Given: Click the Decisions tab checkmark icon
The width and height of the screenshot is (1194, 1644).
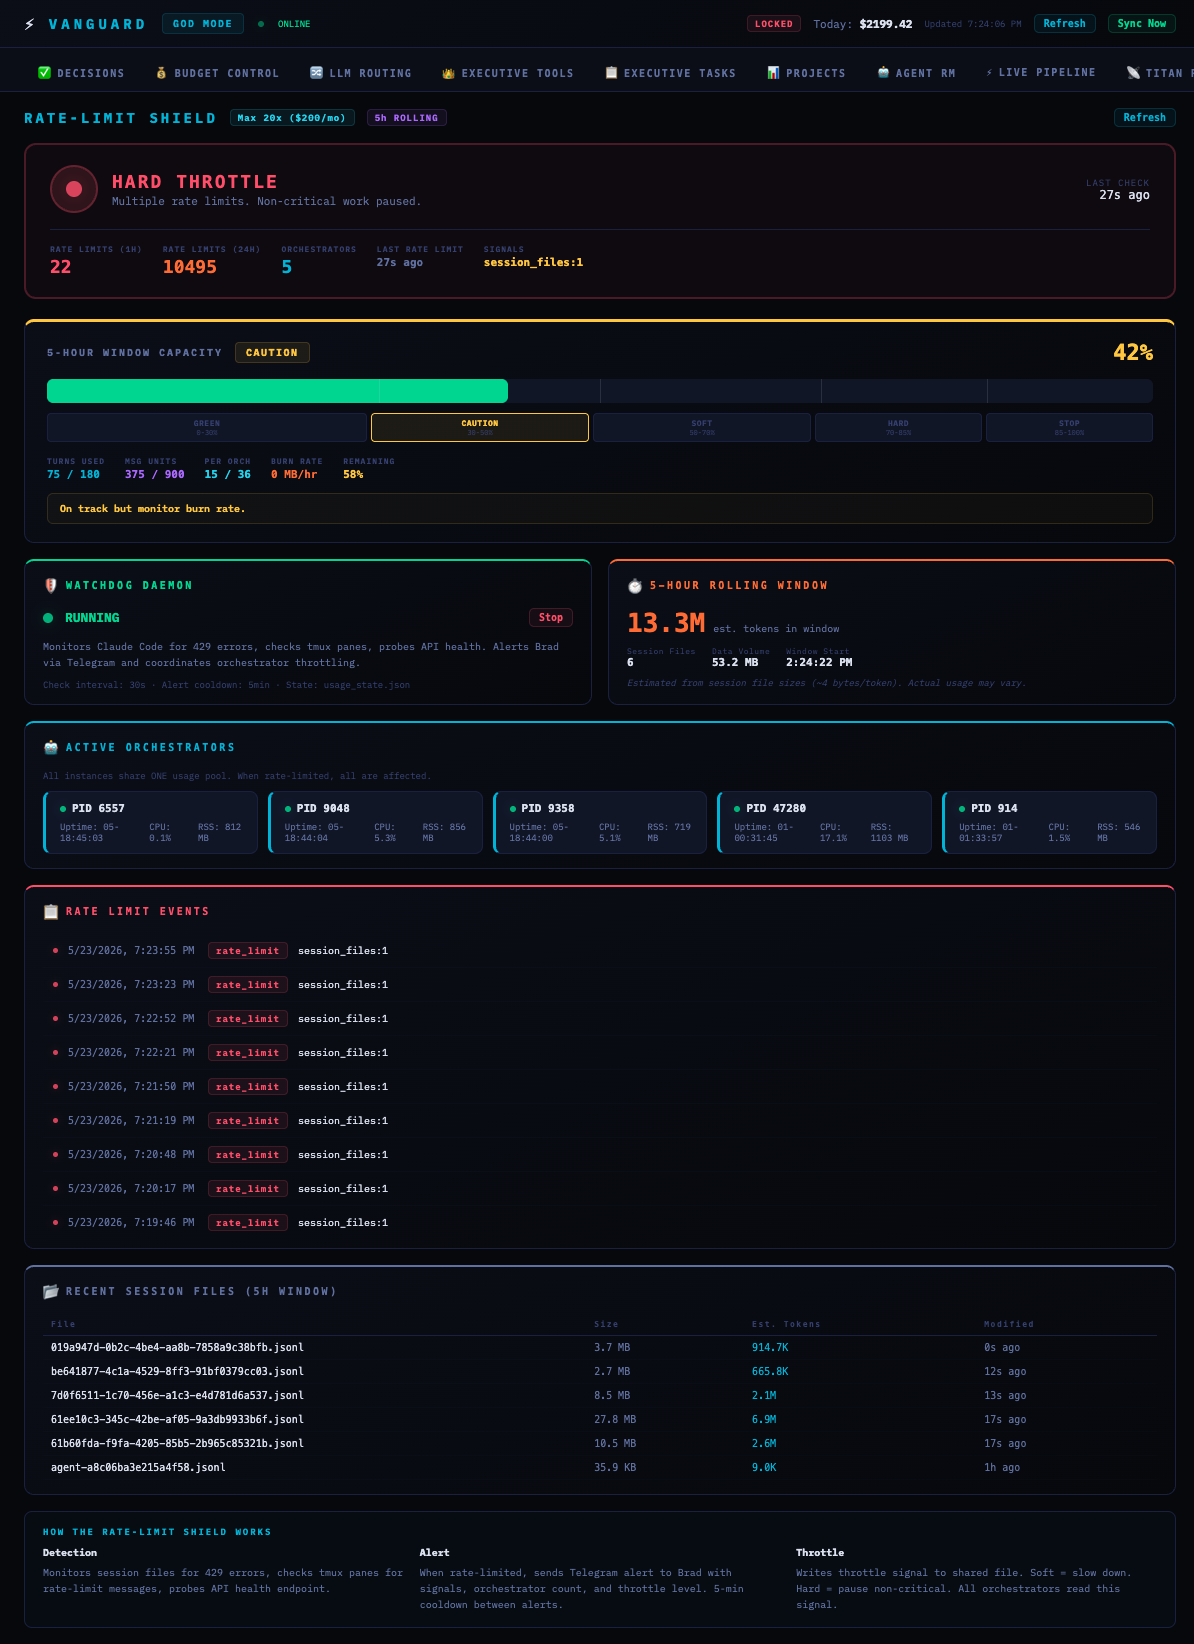Looking at the screenshot, I should pyautogui.click(x=44, y=73).
